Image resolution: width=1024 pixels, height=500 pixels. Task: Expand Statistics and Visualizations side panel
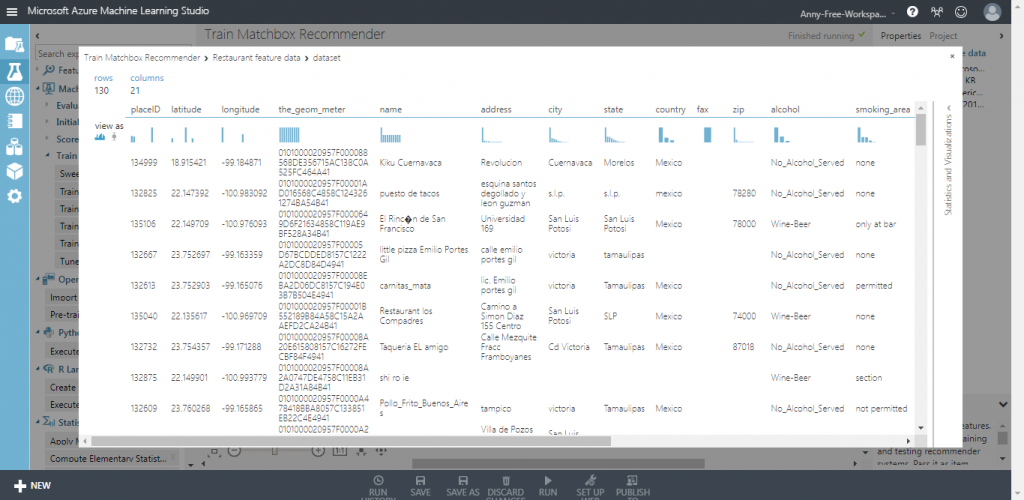948,161
